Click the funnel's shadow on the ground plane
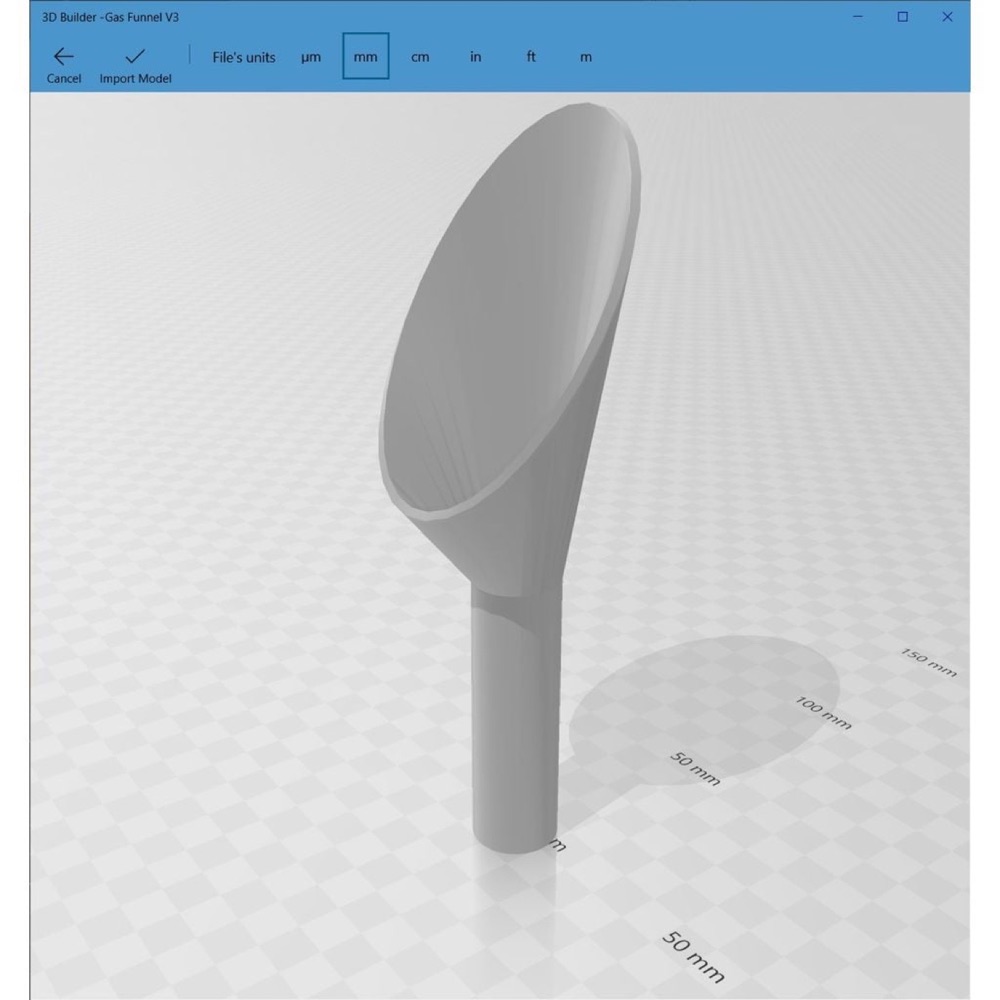The width and height of the screenshot is (1000, 1000). pos(702,708)
